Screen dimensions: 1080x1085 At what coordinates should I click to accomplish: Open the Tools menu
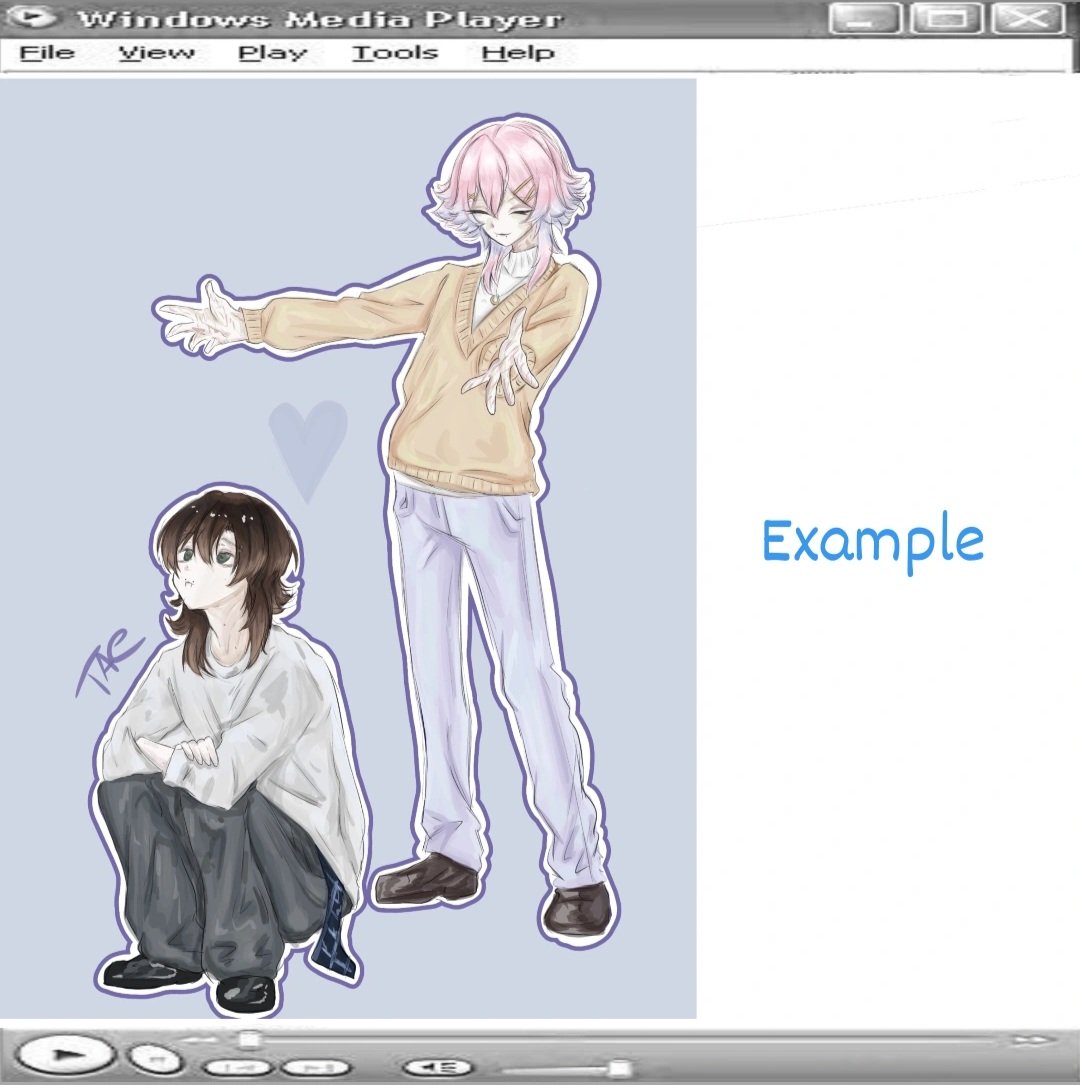coord(395,53)
